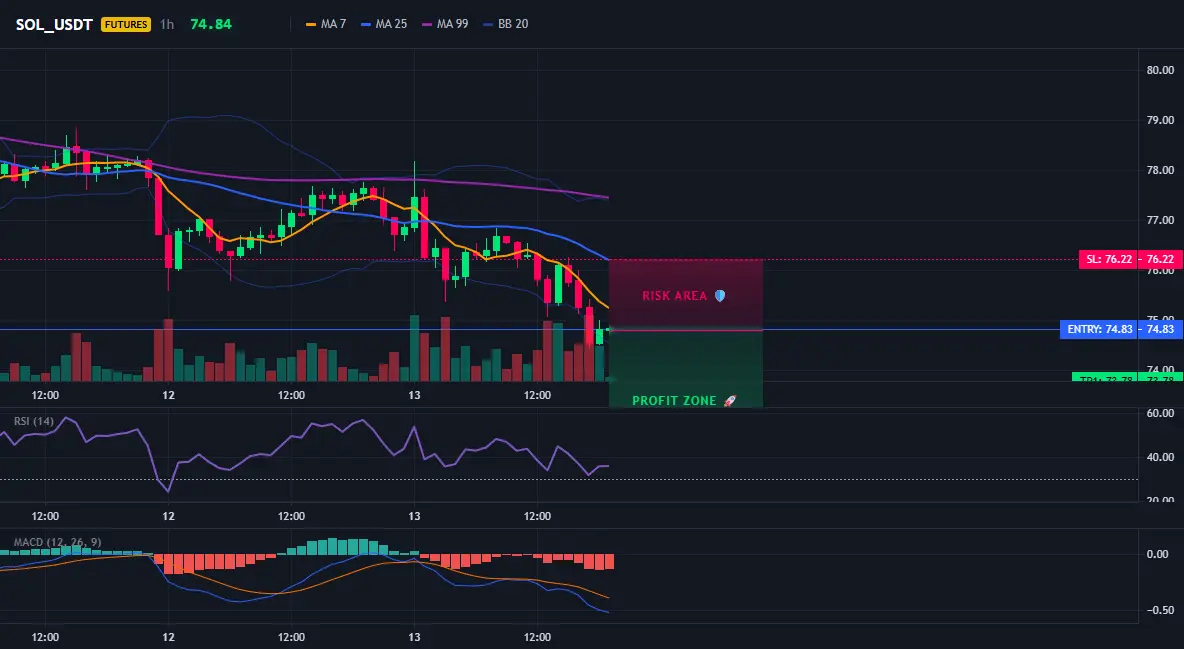Click the RSI (14) indicator label

(33, 421)
